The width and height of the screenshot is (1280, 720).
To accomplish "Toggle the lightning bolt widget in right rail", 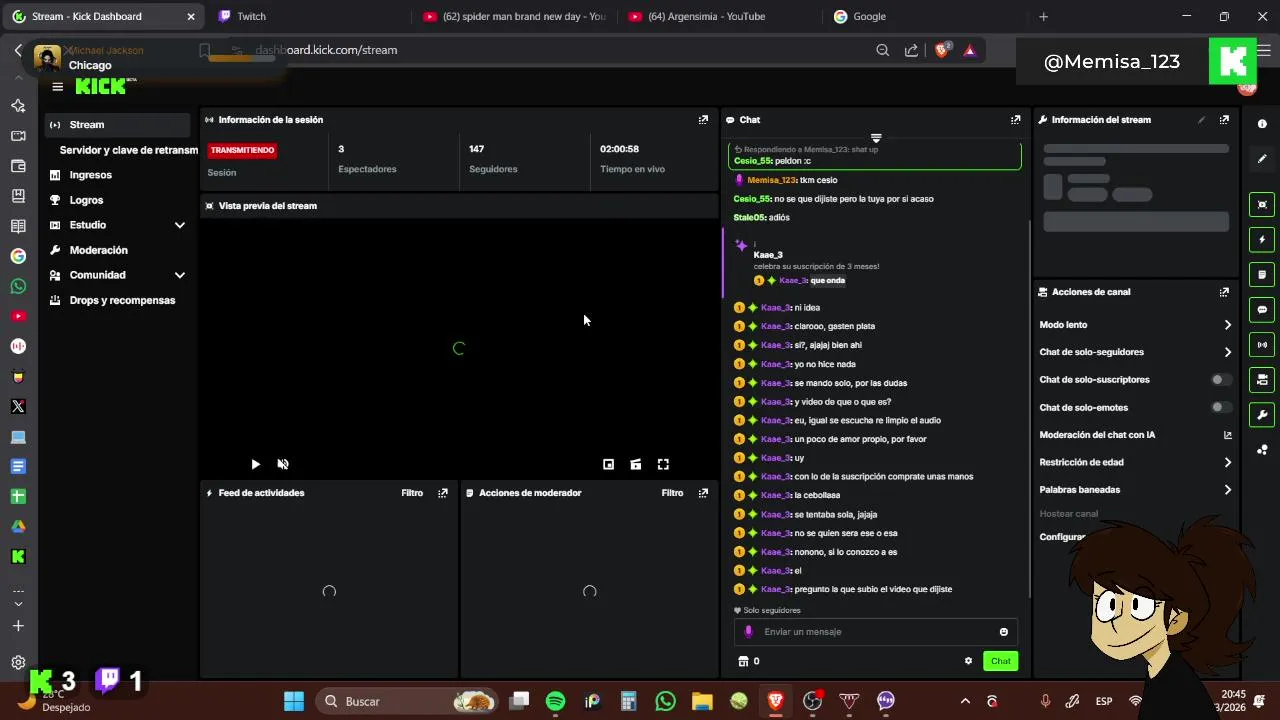I will [1262, 240].
